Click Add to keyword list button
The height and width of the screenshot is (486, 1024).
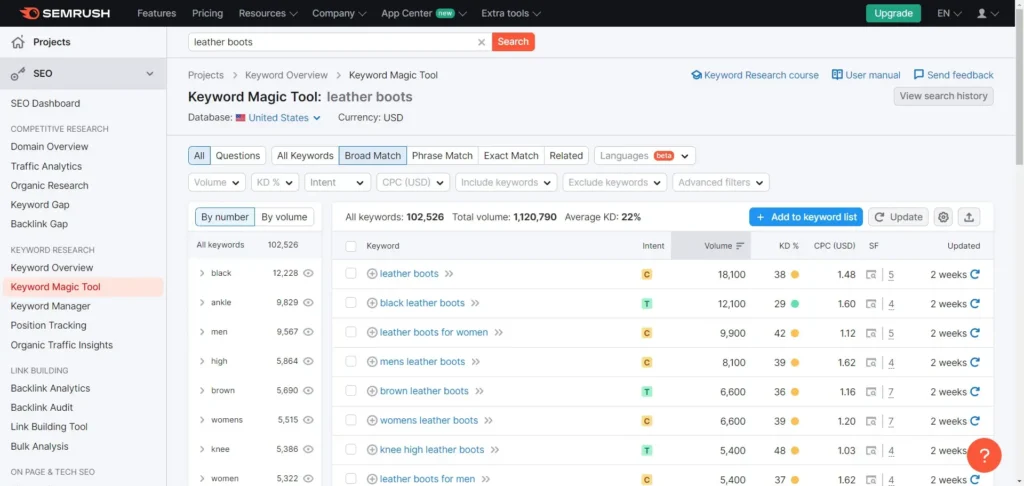(806, 217)
